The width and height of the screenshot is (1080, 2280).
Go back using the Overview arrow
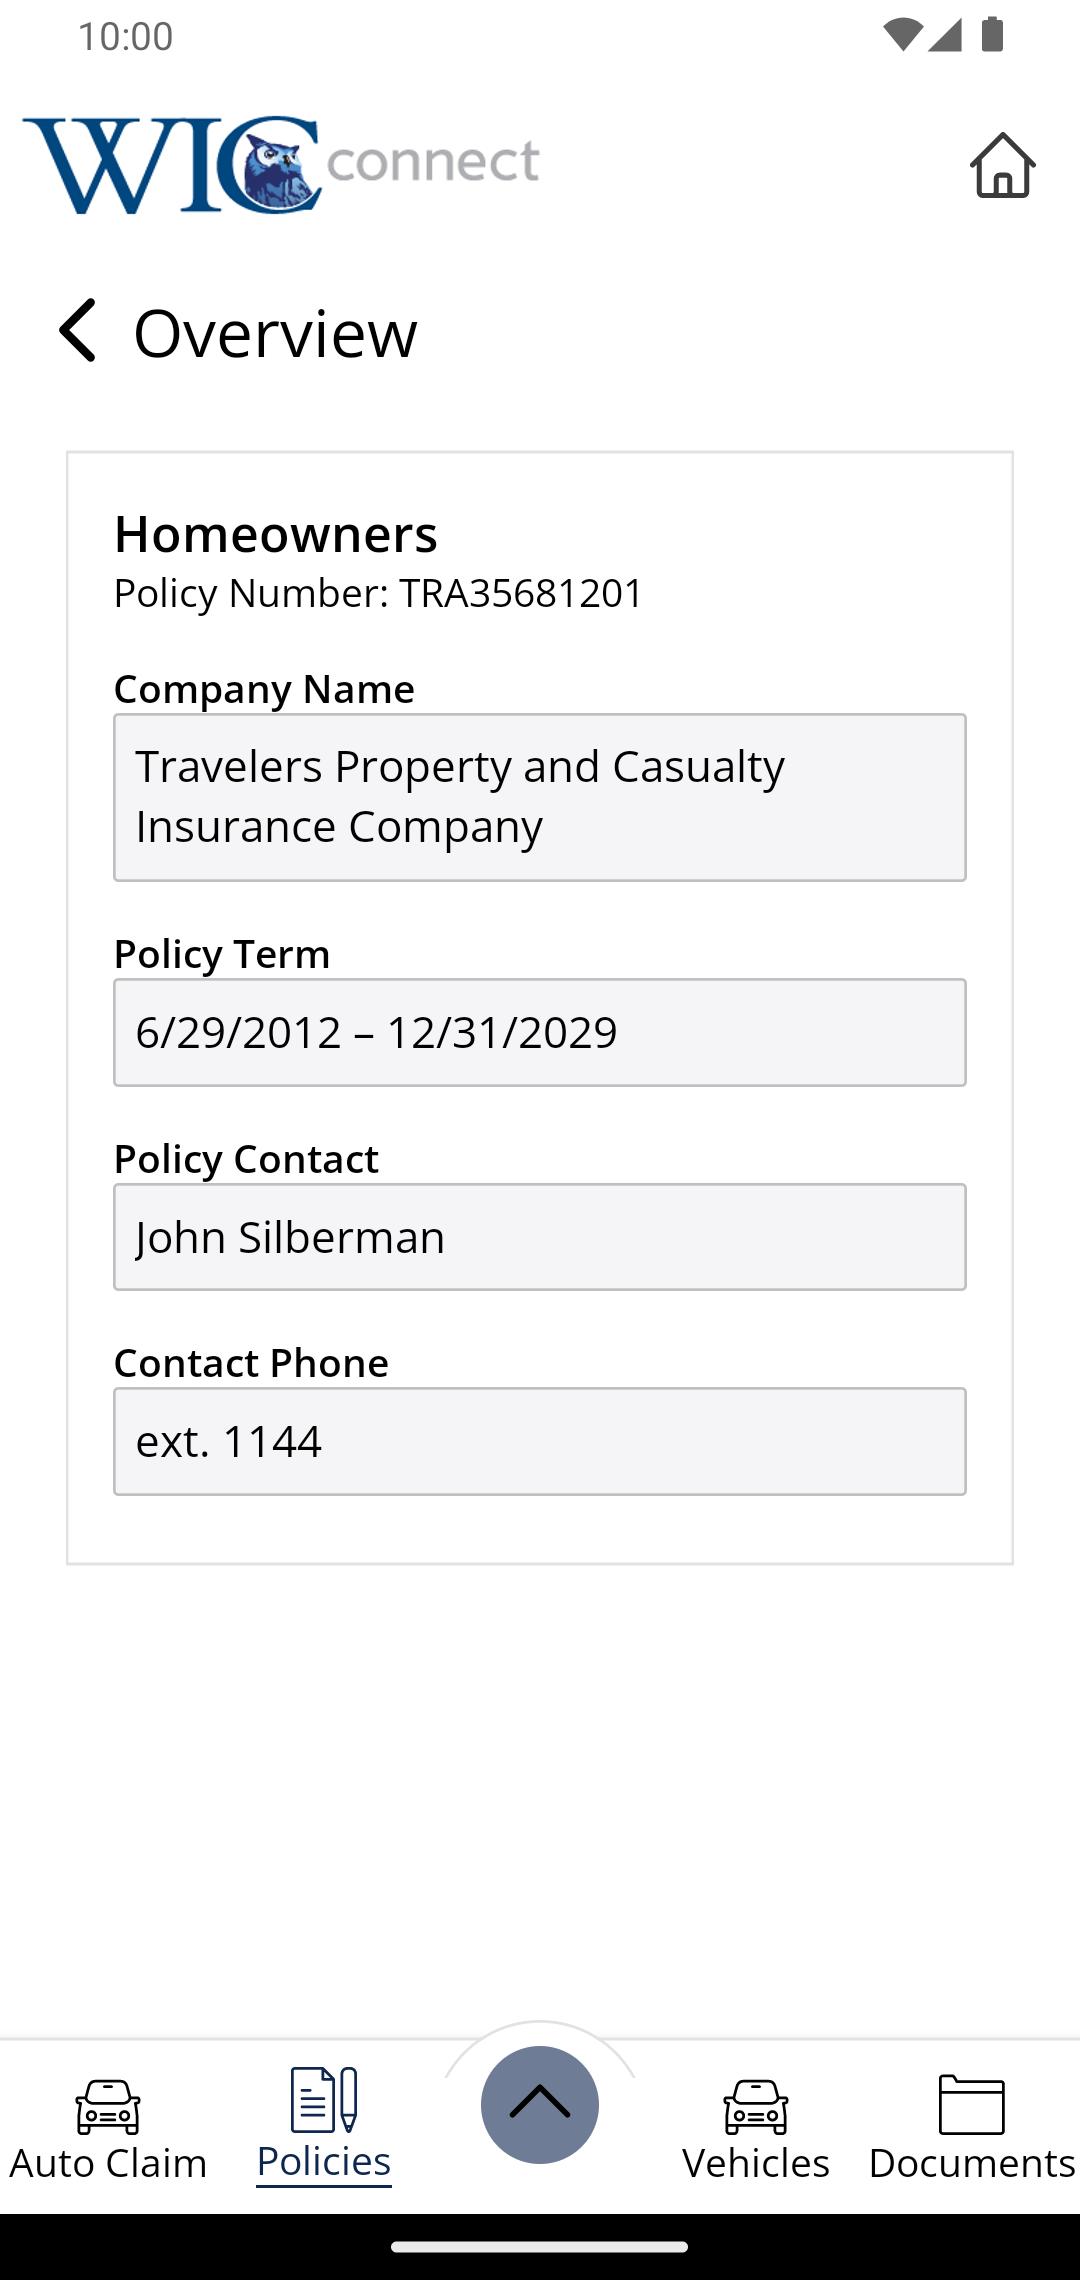[x=78, y=331]
